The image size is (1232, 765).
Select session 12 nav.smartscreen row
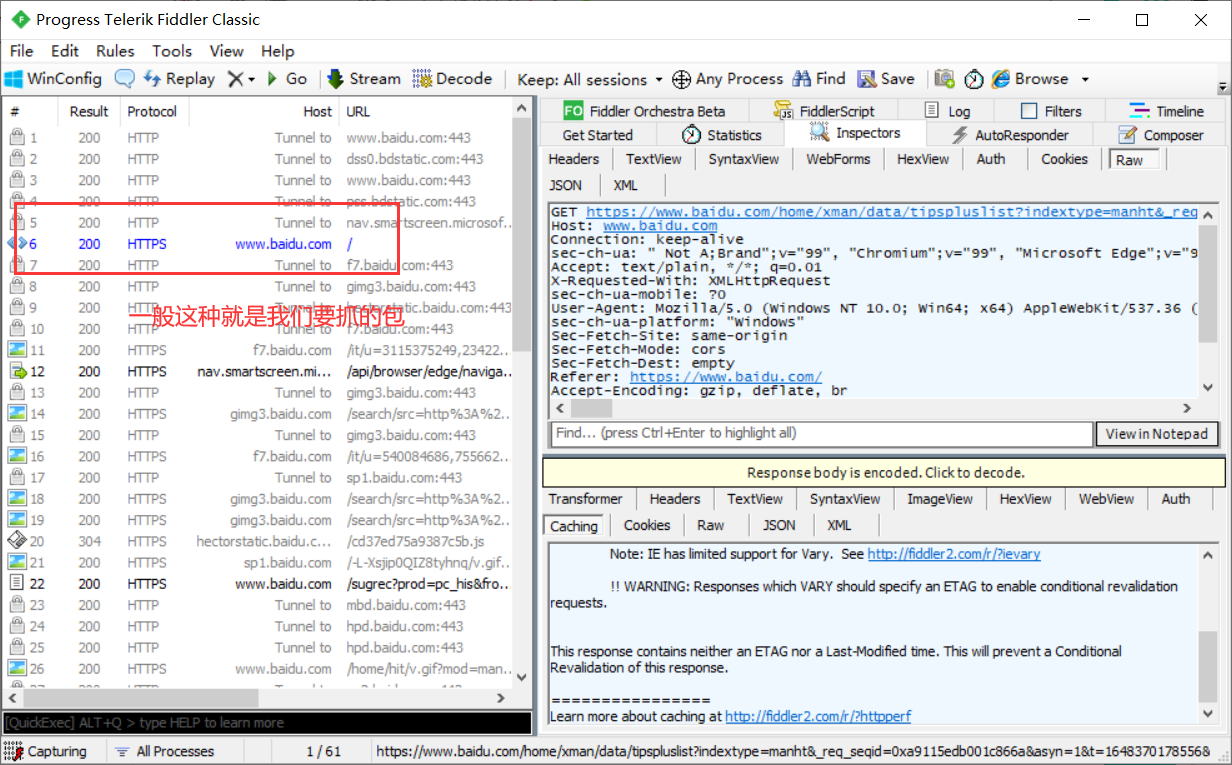point(258,372)
